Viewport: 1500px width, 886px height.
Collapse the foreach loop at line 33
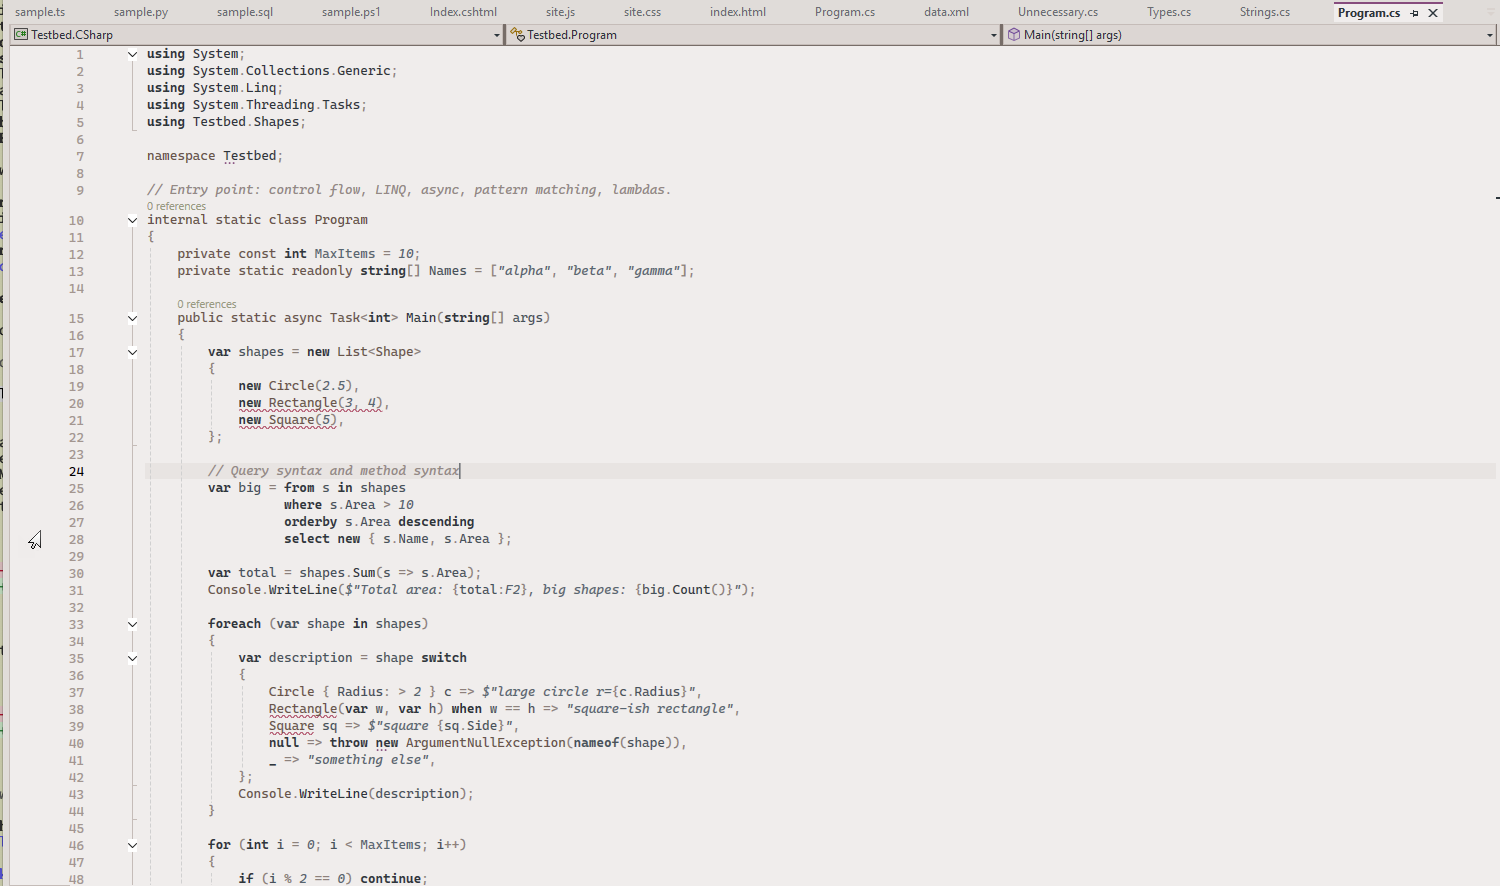point(132,624)
